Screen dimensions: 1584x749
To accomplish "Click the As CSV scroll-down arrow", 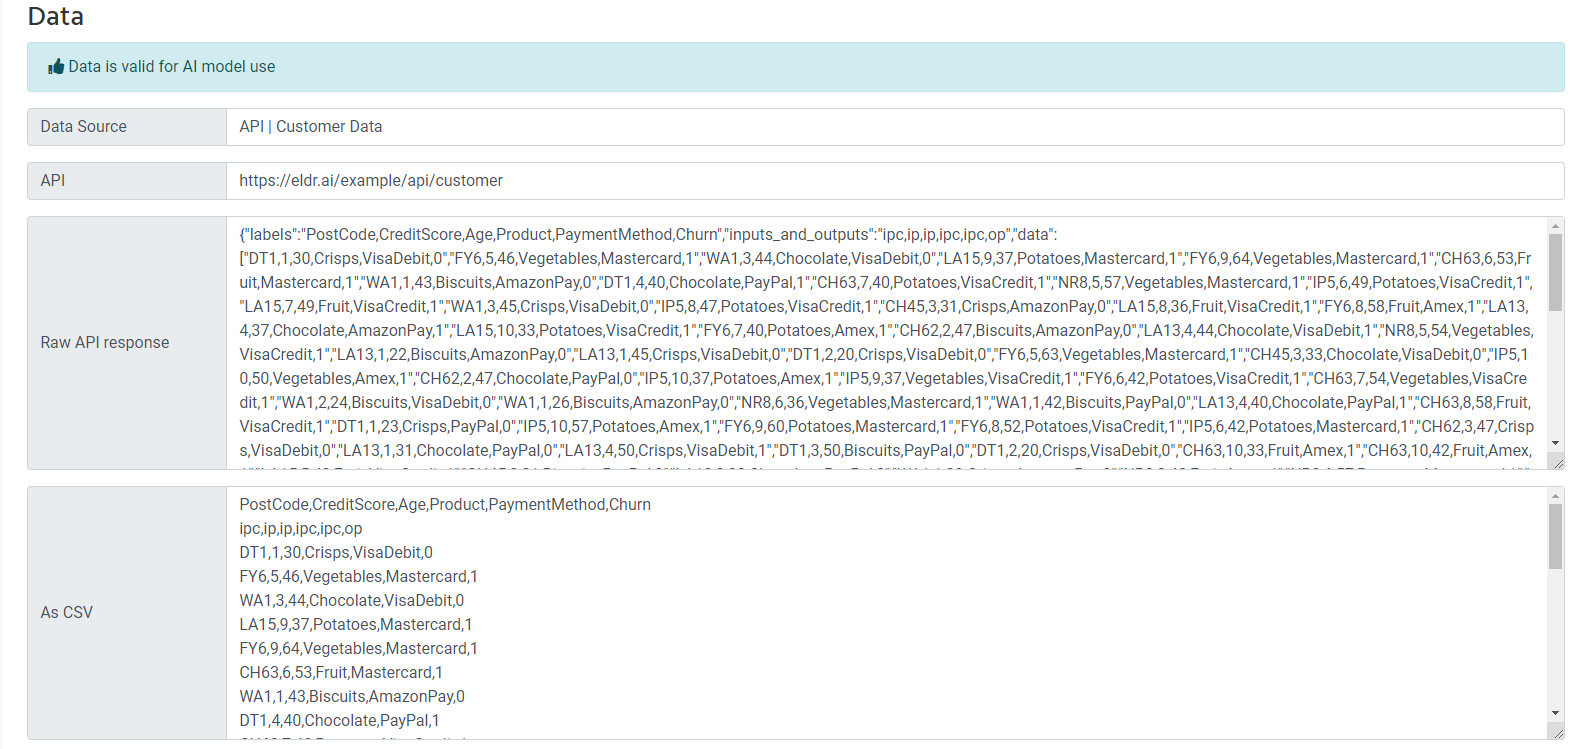I will (x=1555, y=713).
